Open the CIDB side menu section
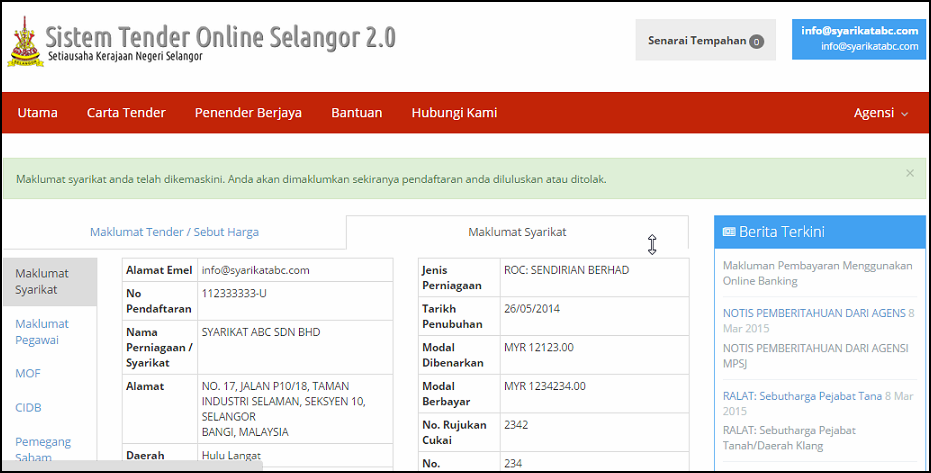 [30, 408]
